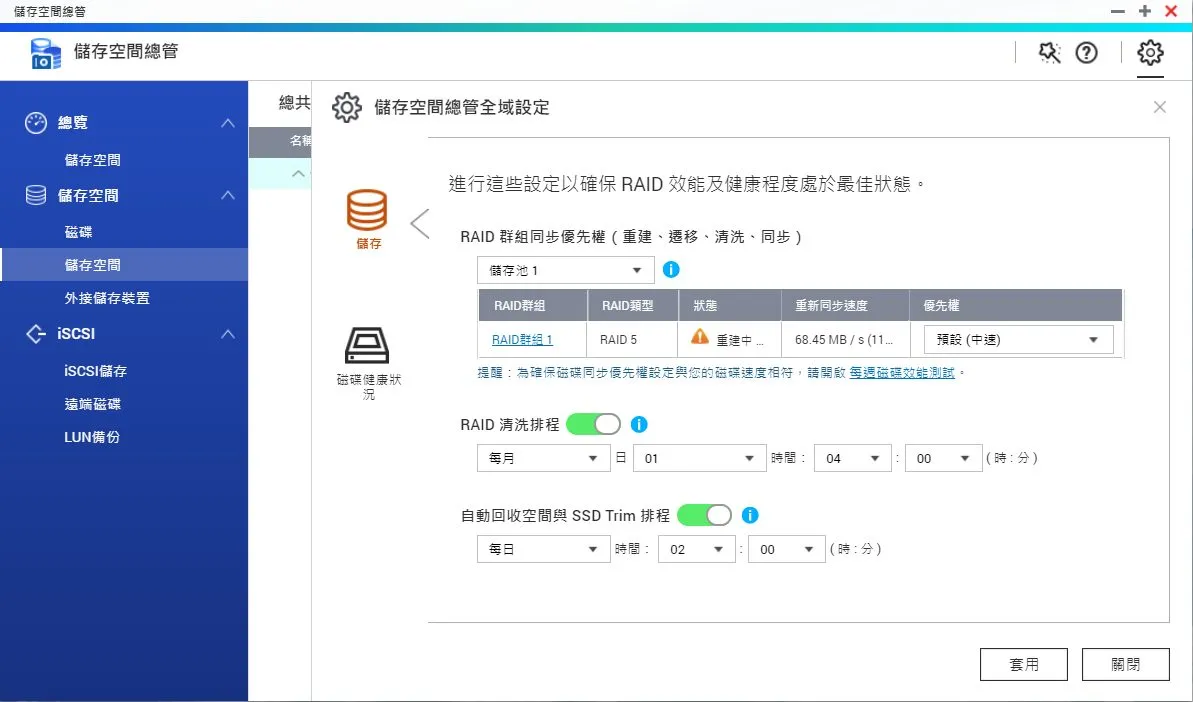Click info icon beside 儲存池 1 dropdown
Screen dimensions: 1193x702
point(671,269)
